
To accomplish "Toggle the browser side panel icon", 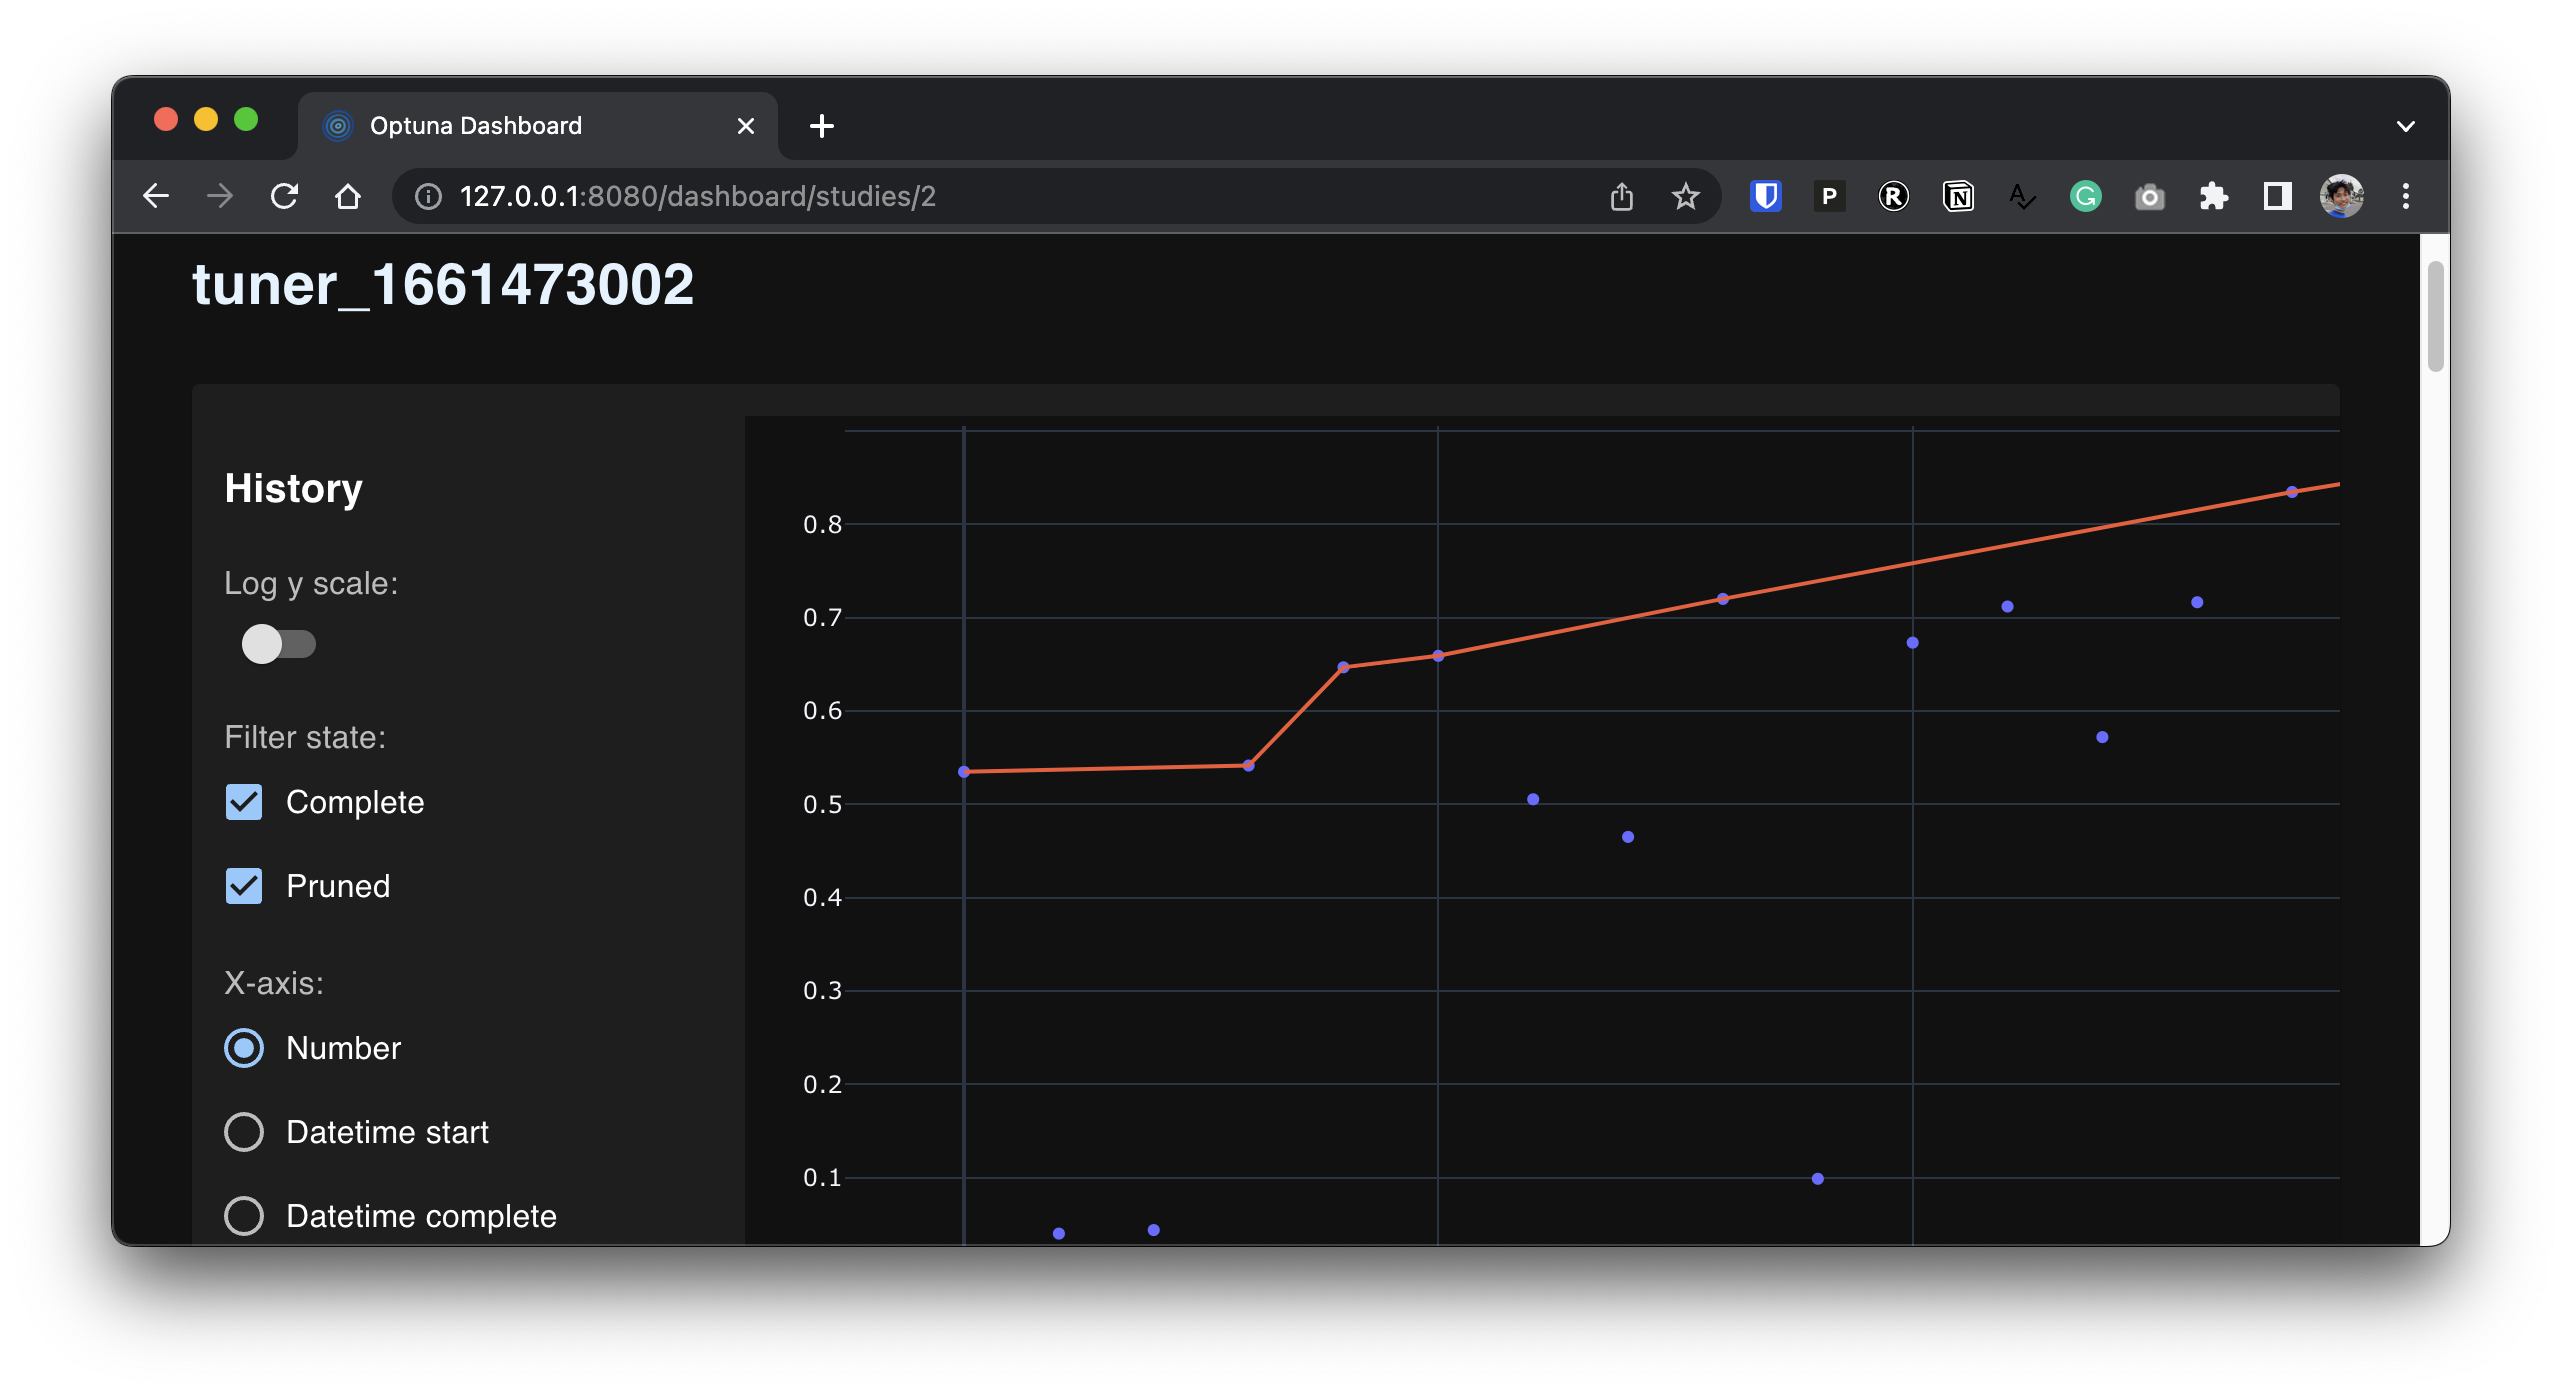I will click(2276, 196).
